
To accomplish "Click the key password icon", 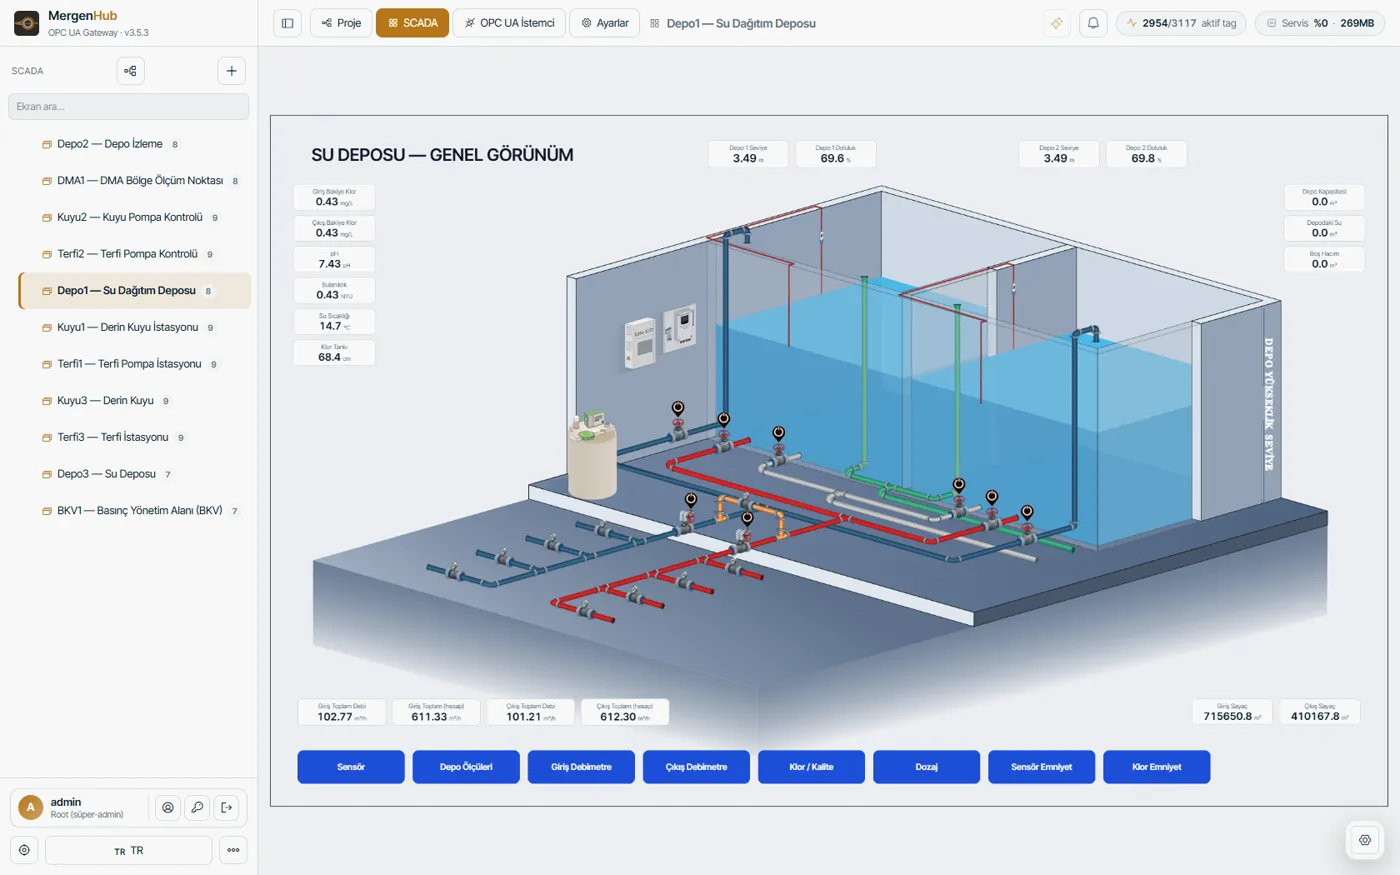I will pyautogui.click(x=197, y=808).
